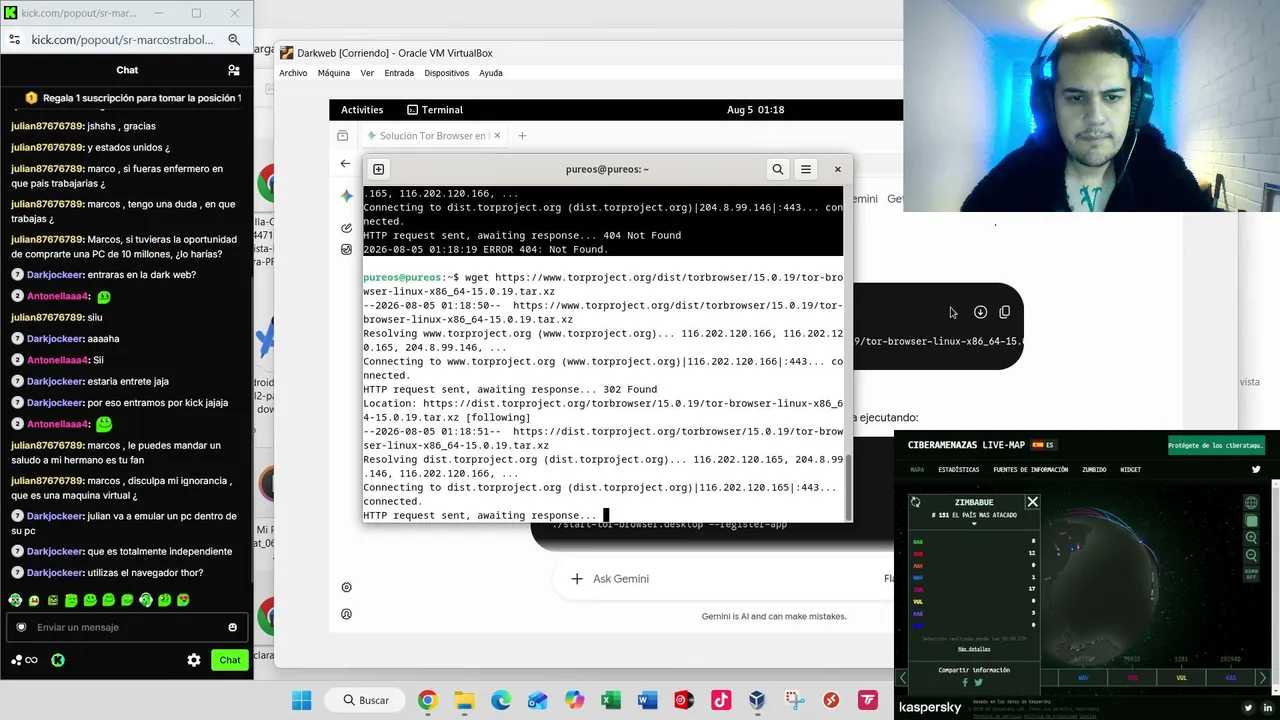Open the Dispositivos menu in VirtualBox
The height and width of the screenshot is (720, 1280).
[446, 73]
